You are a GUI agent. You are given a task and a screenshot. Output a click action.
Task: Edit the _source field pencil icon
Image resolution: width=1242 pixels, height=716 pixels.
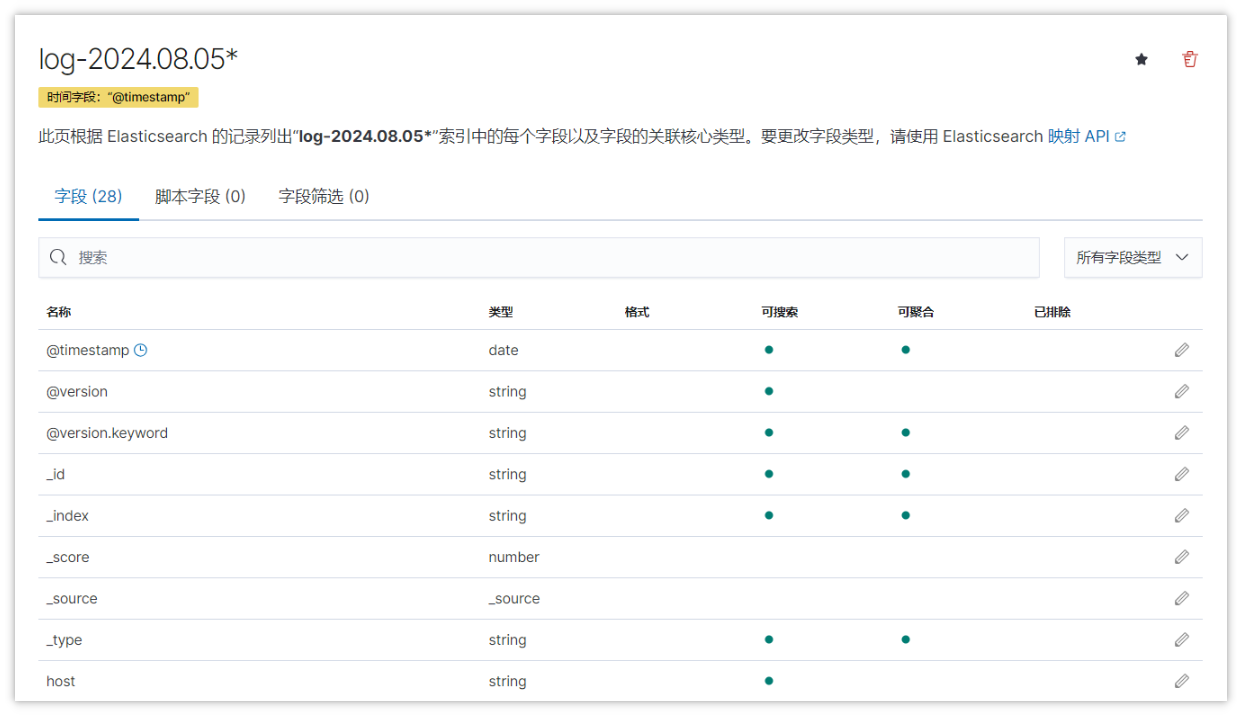coord(1182,599)
